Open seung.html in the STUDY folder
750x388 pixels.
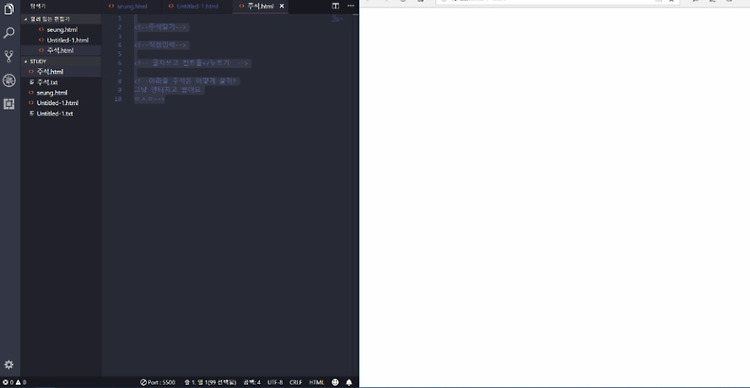(x=52, y=93)
